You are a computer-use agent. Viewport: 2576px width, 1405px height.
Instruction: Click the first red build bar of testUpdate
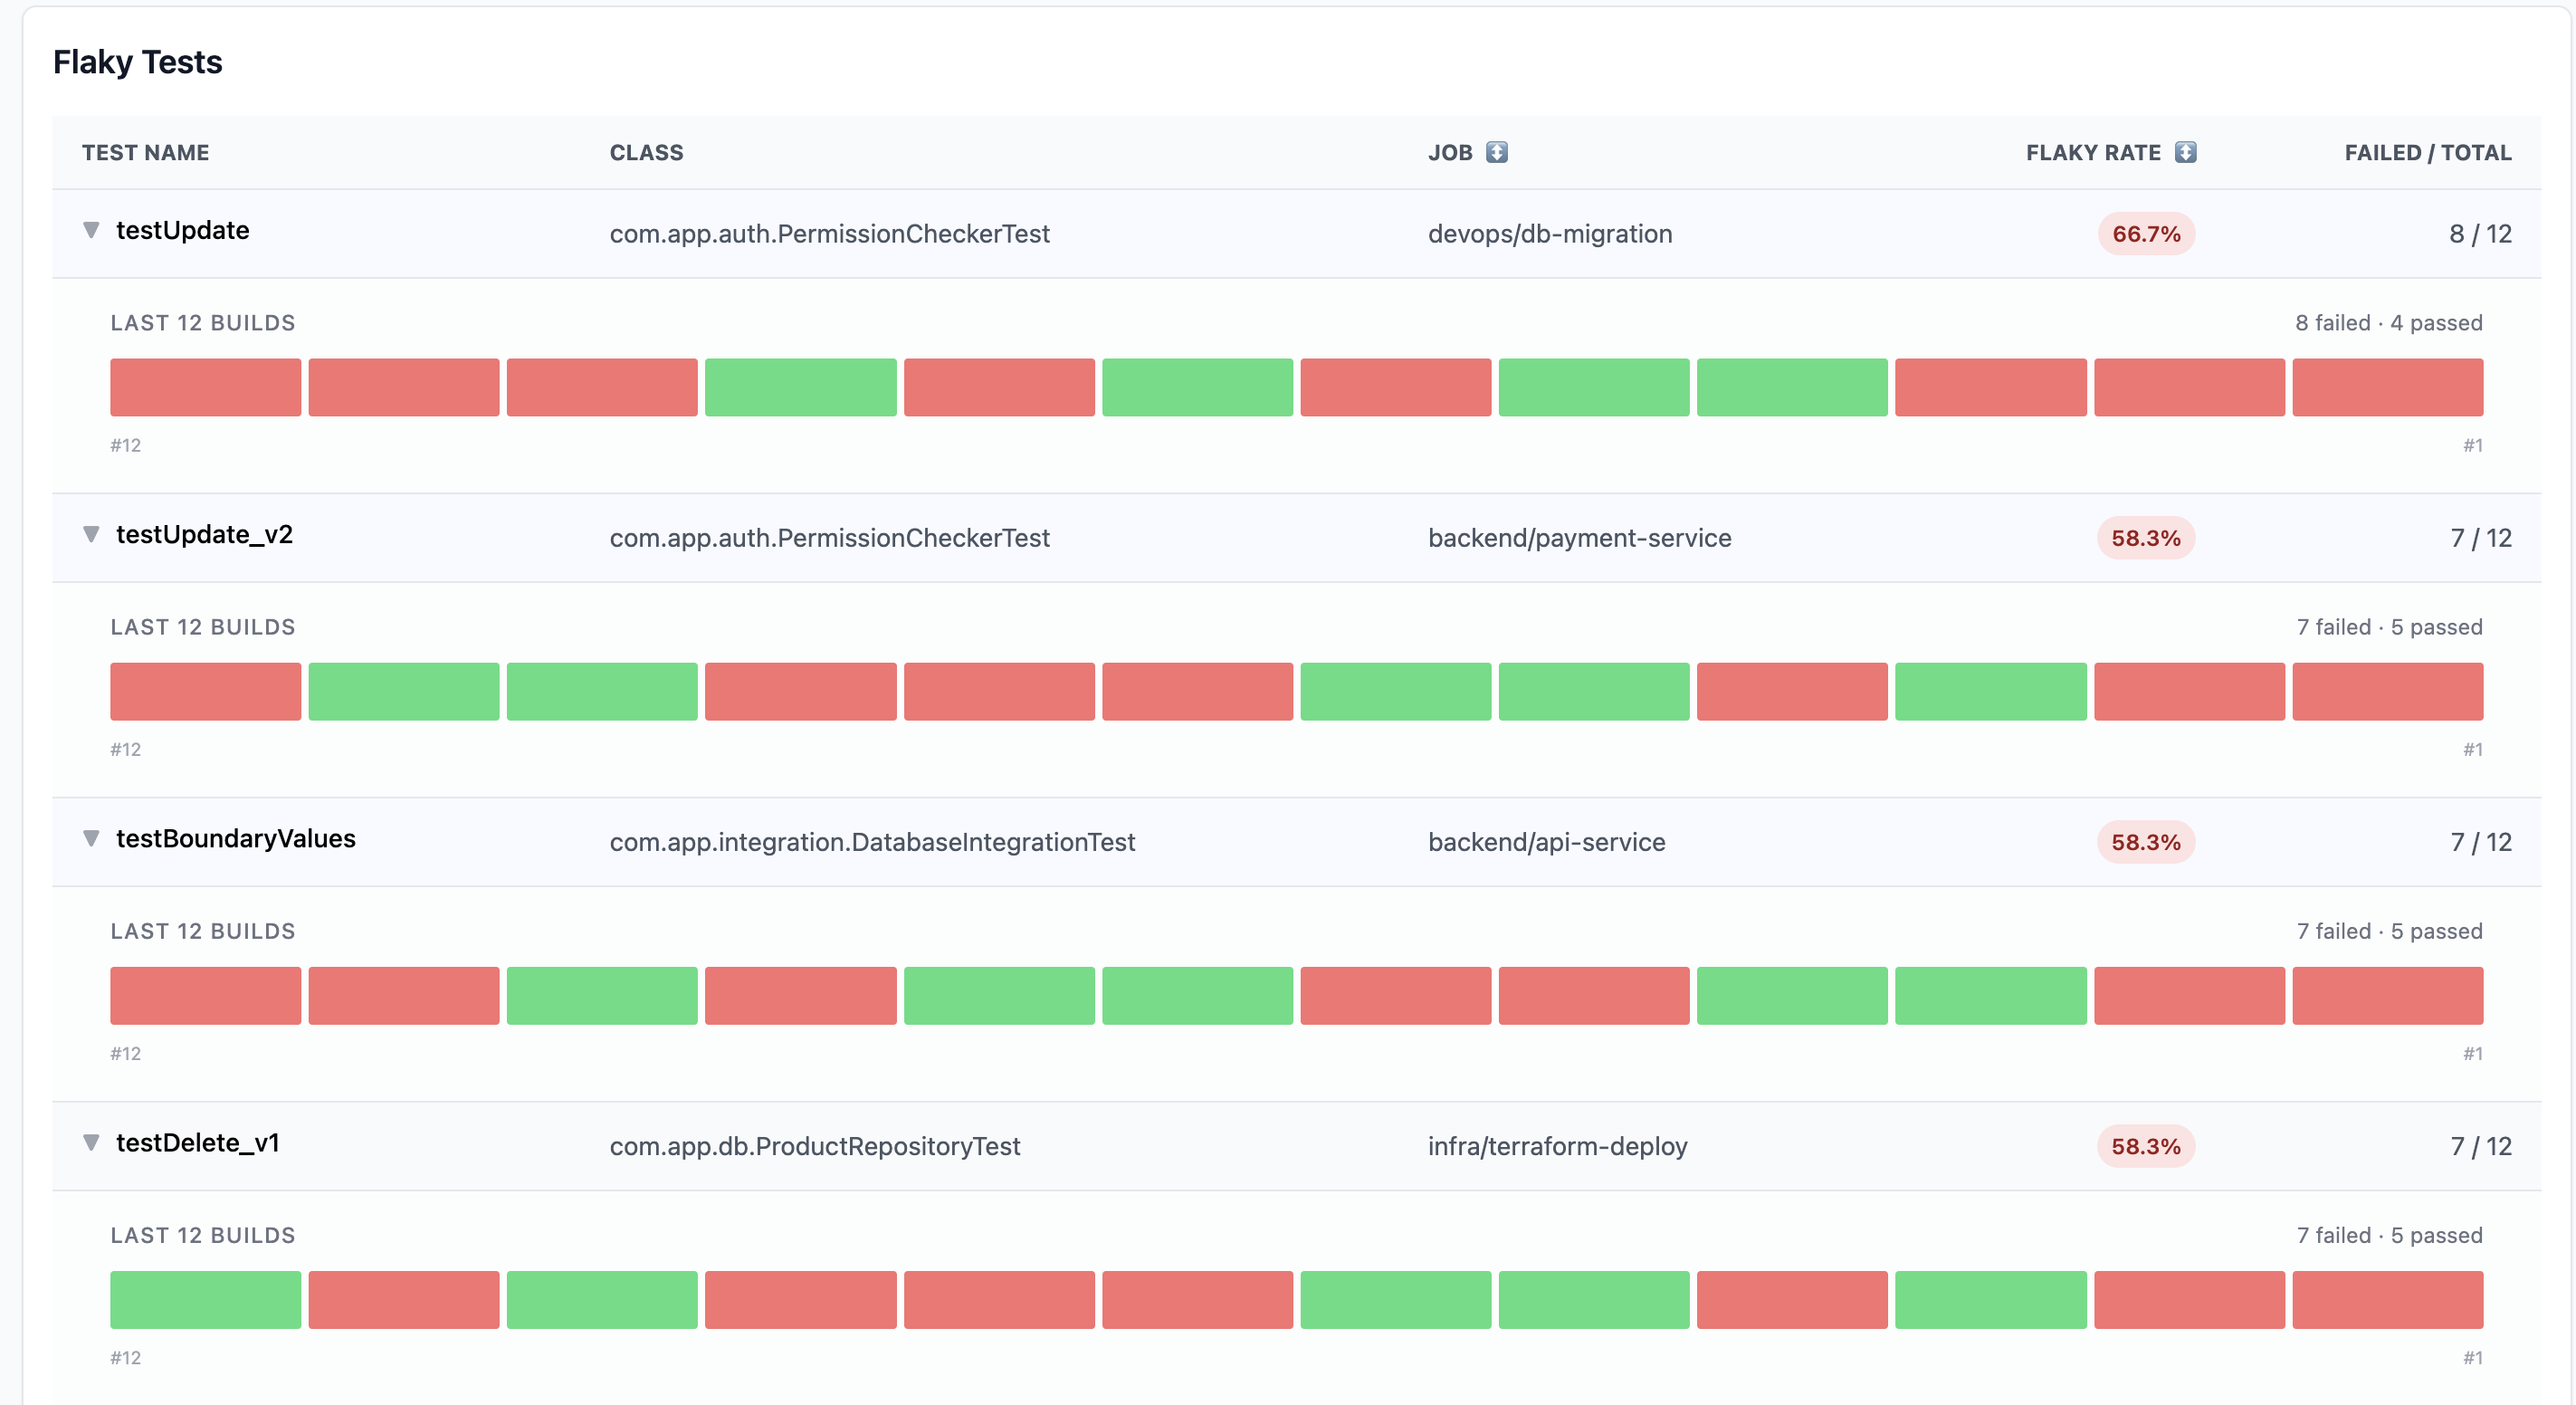point(205,387)
